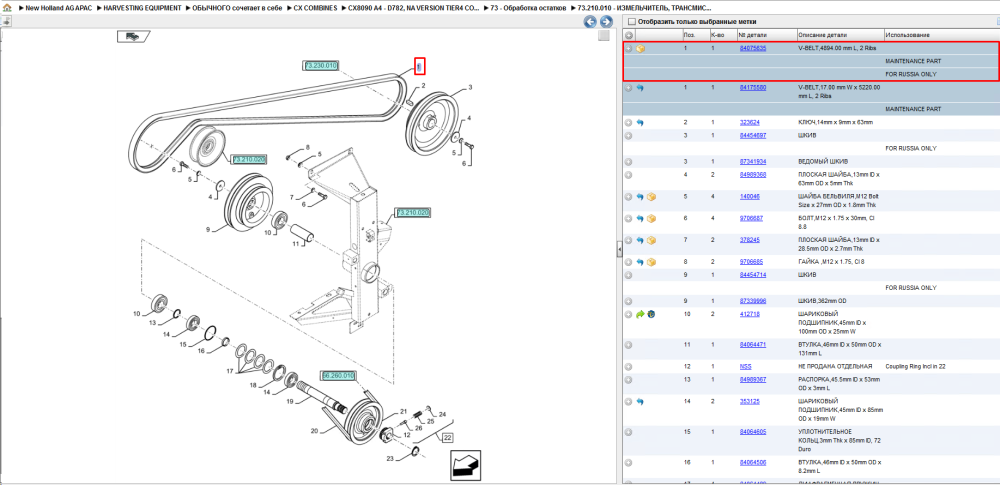Click callout number 19 near the shaft
This screenshot has height=485, width=1000.
pyautogui.click(x=289, y=401)
